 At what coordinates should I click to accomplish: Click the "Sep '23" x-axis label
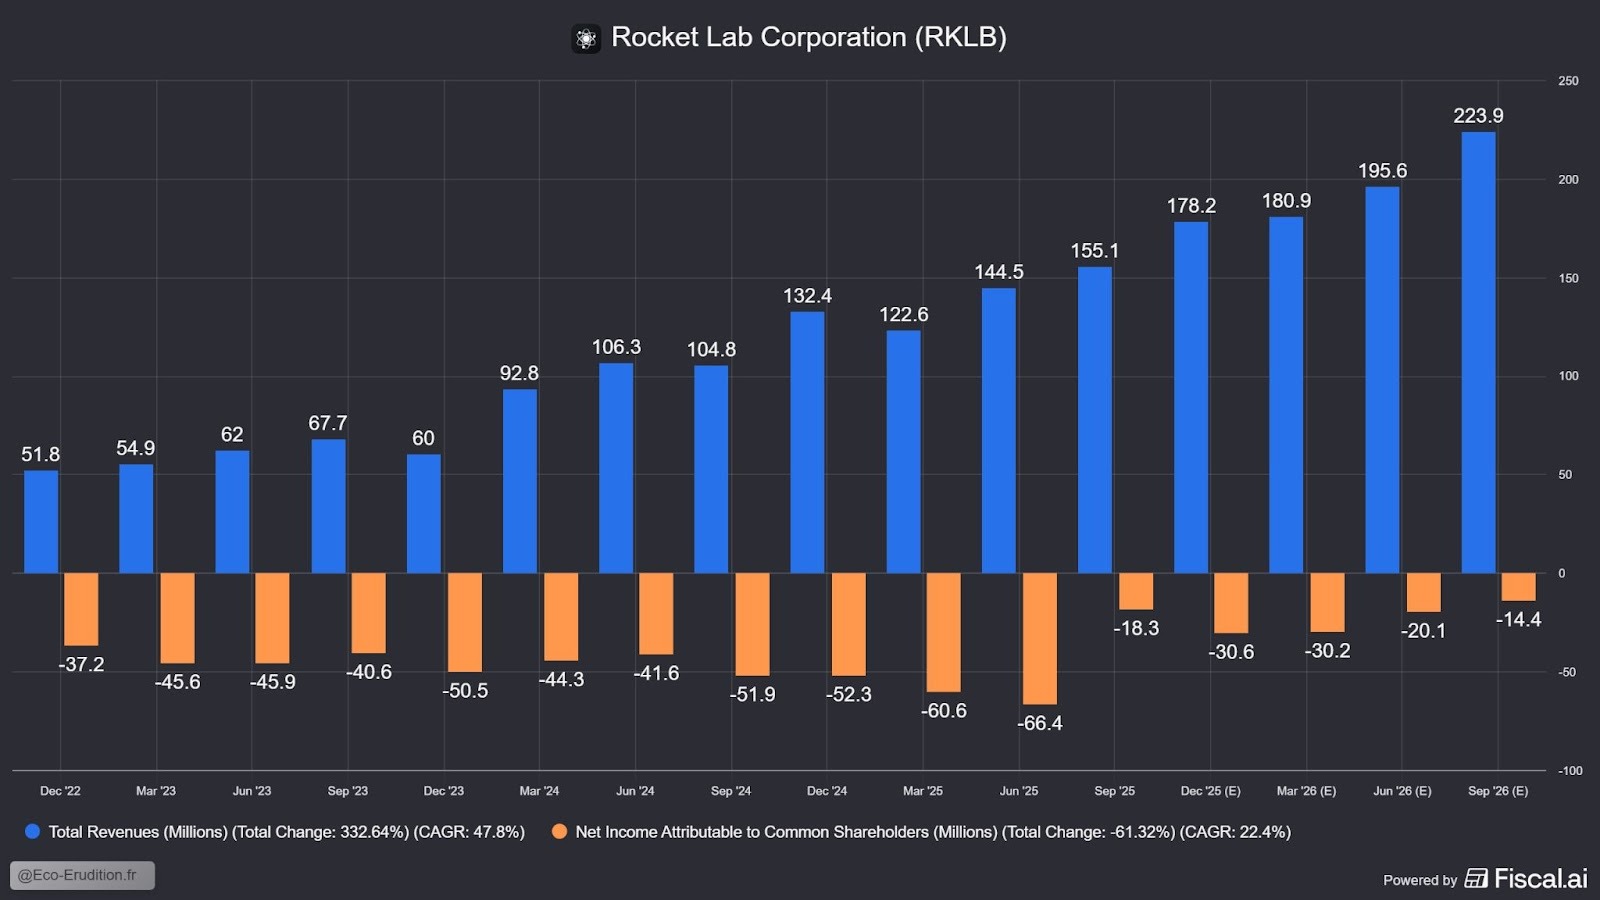[348, 791]
